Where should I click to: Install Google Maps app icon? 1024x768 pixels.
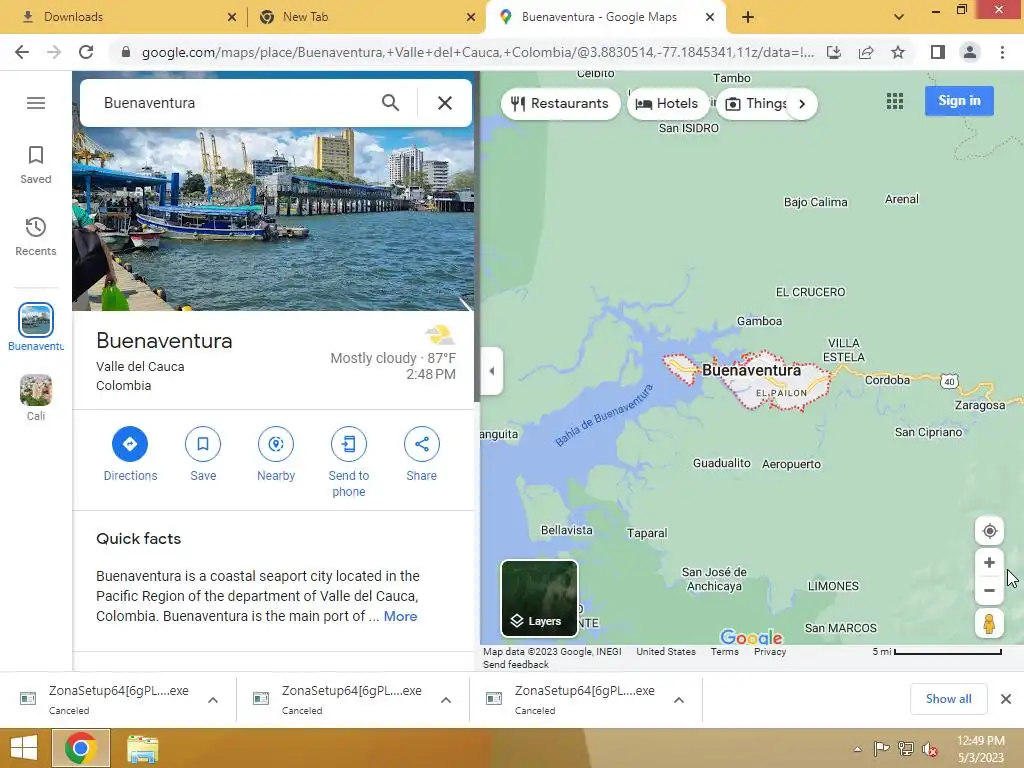pyautogui.click(x=834, y=52)
